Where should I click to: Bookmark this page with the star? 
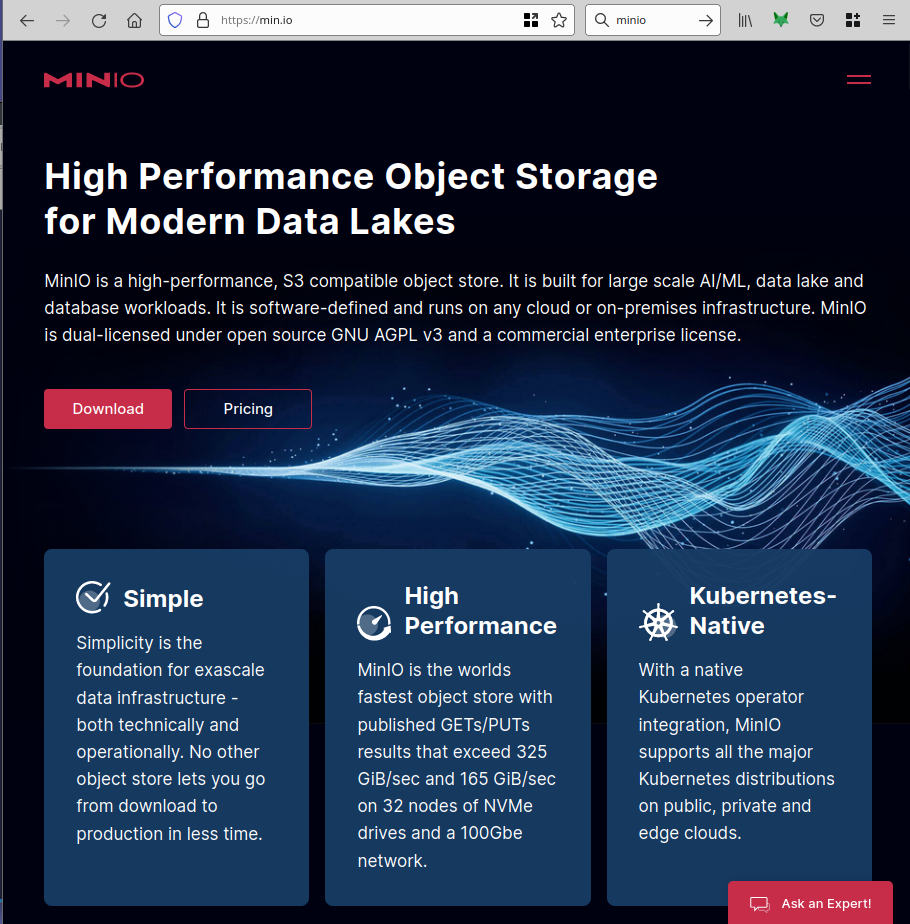click(x=559, y=20)
